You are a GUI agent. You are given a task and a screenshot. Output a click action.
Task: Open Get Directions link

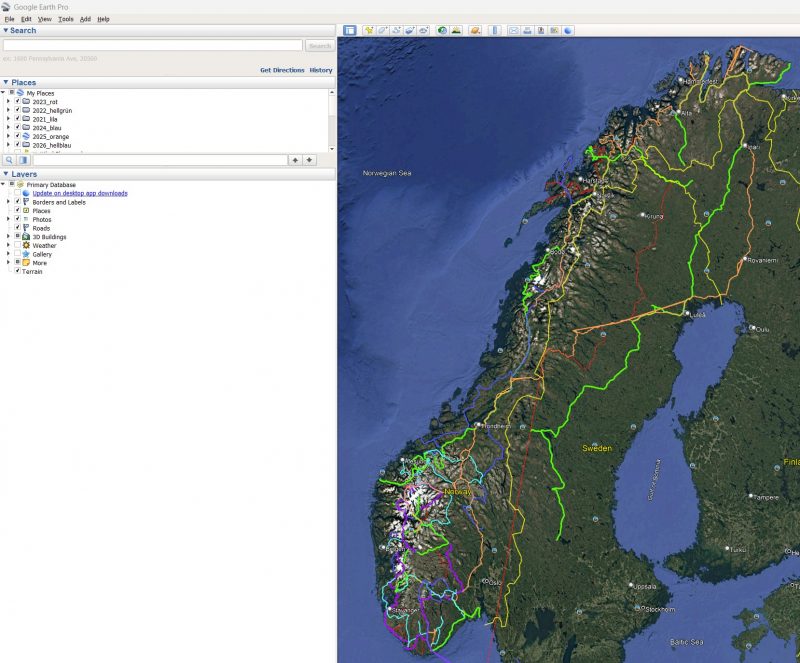(x=282, y=70)
